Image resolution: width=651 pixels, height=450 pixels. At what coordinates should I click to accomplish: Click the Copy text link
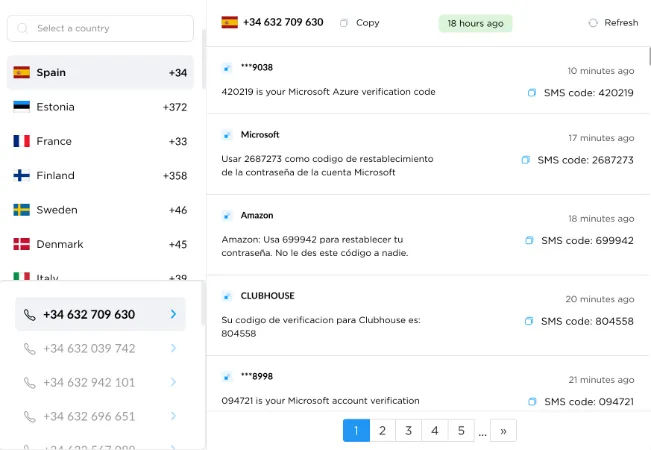coord(368,23)
